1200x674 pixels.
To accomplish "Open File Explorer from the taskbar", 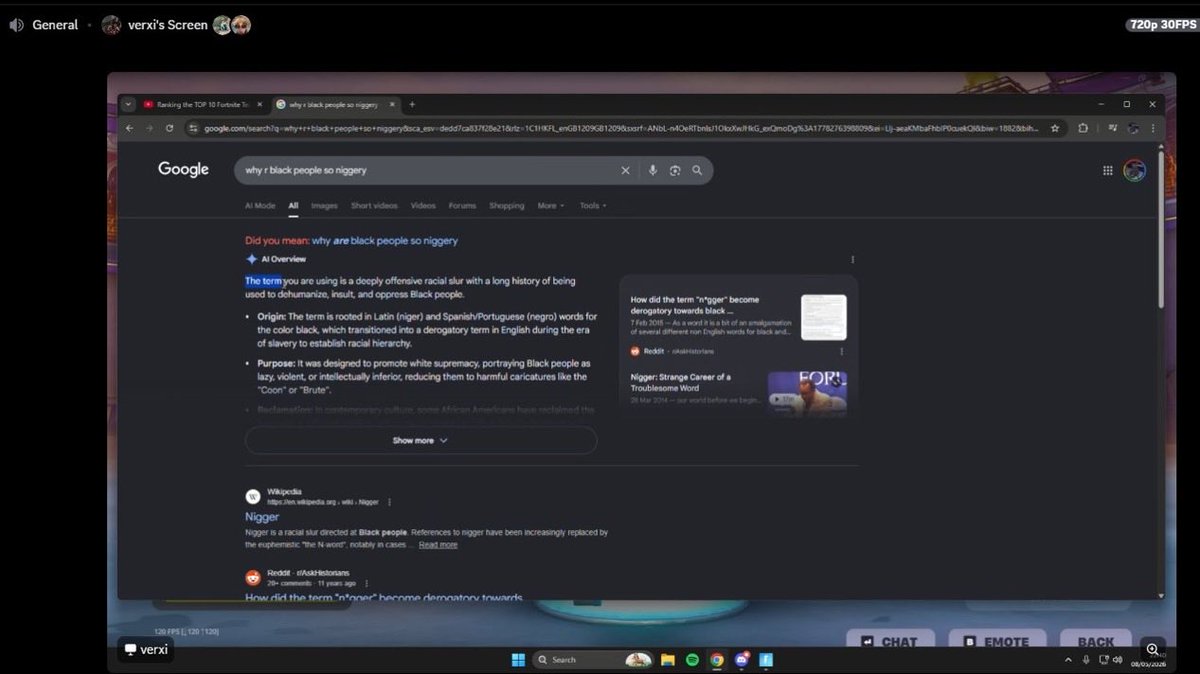I will [x=667, y=660].
